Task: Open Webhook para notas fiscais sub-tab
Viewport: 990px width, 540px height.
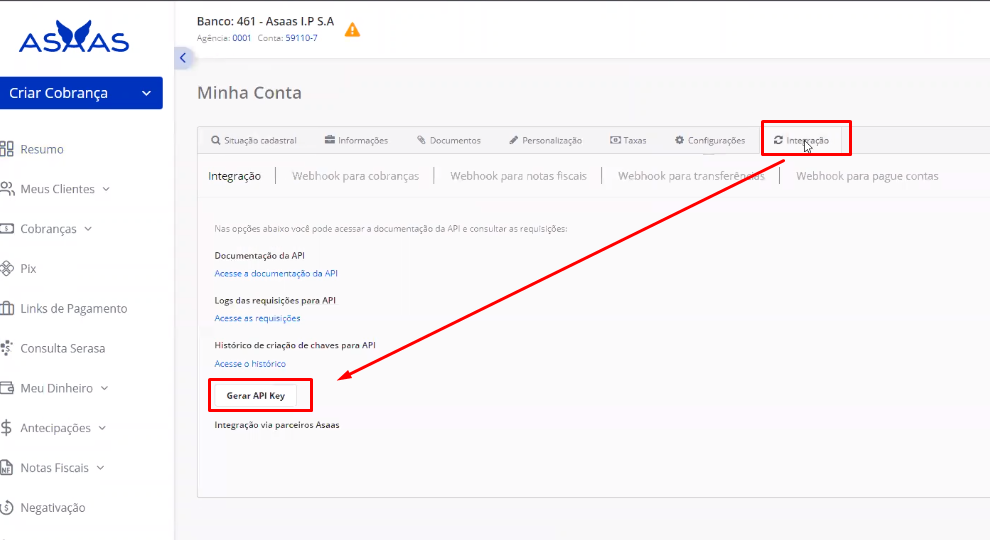Action: [518, 176]
